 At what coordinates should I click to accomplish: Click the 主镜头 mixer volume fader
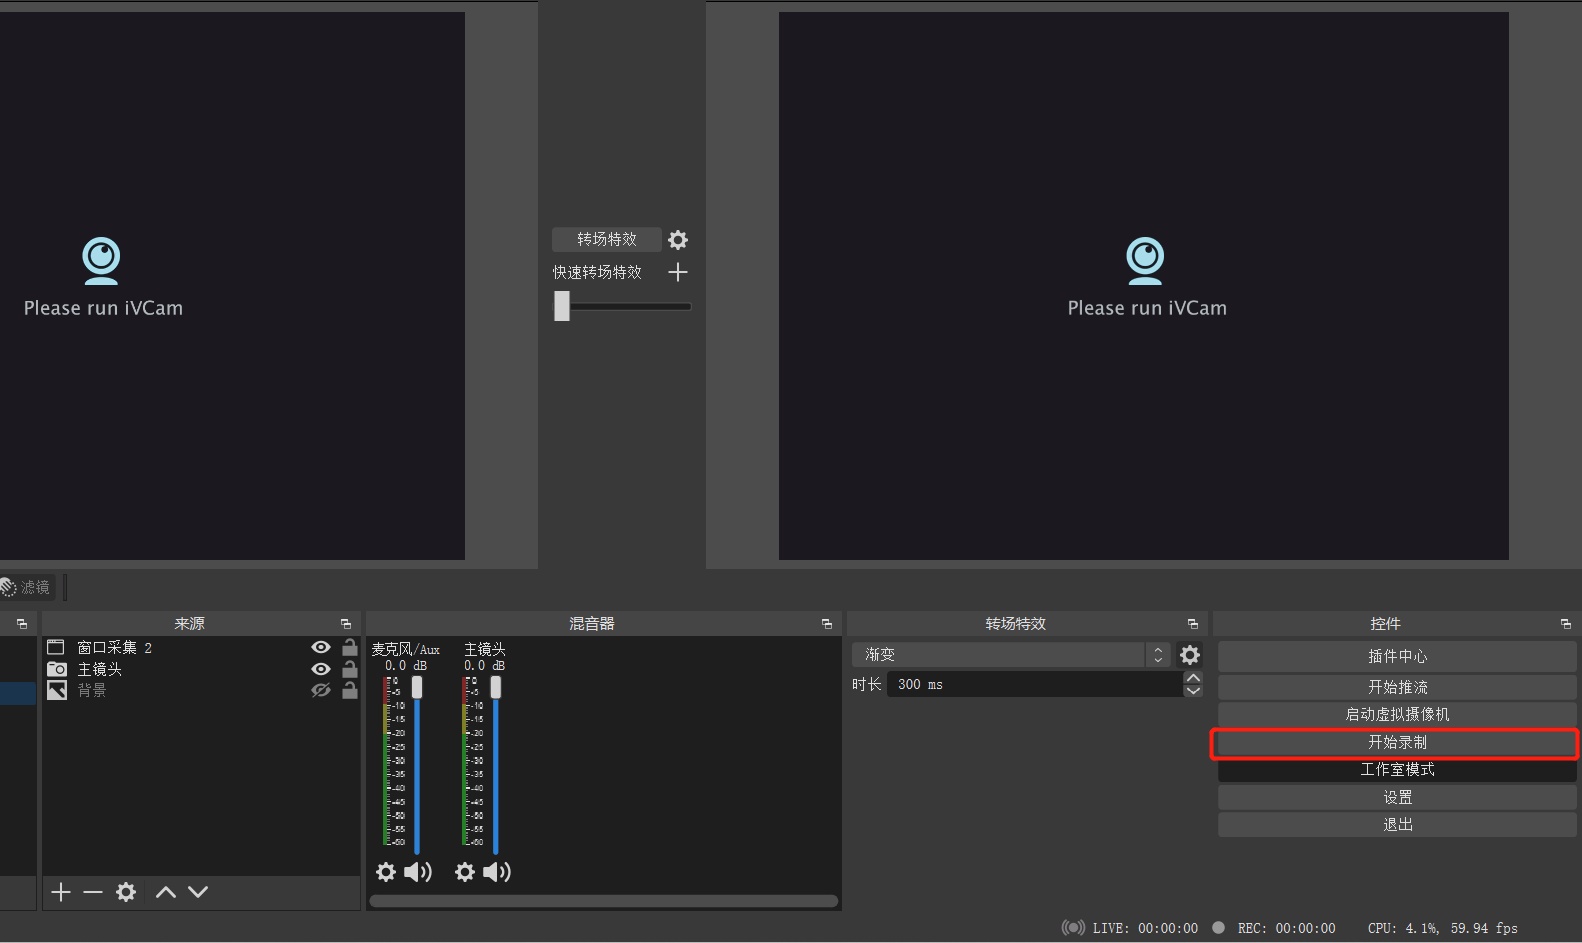[496, 688]
